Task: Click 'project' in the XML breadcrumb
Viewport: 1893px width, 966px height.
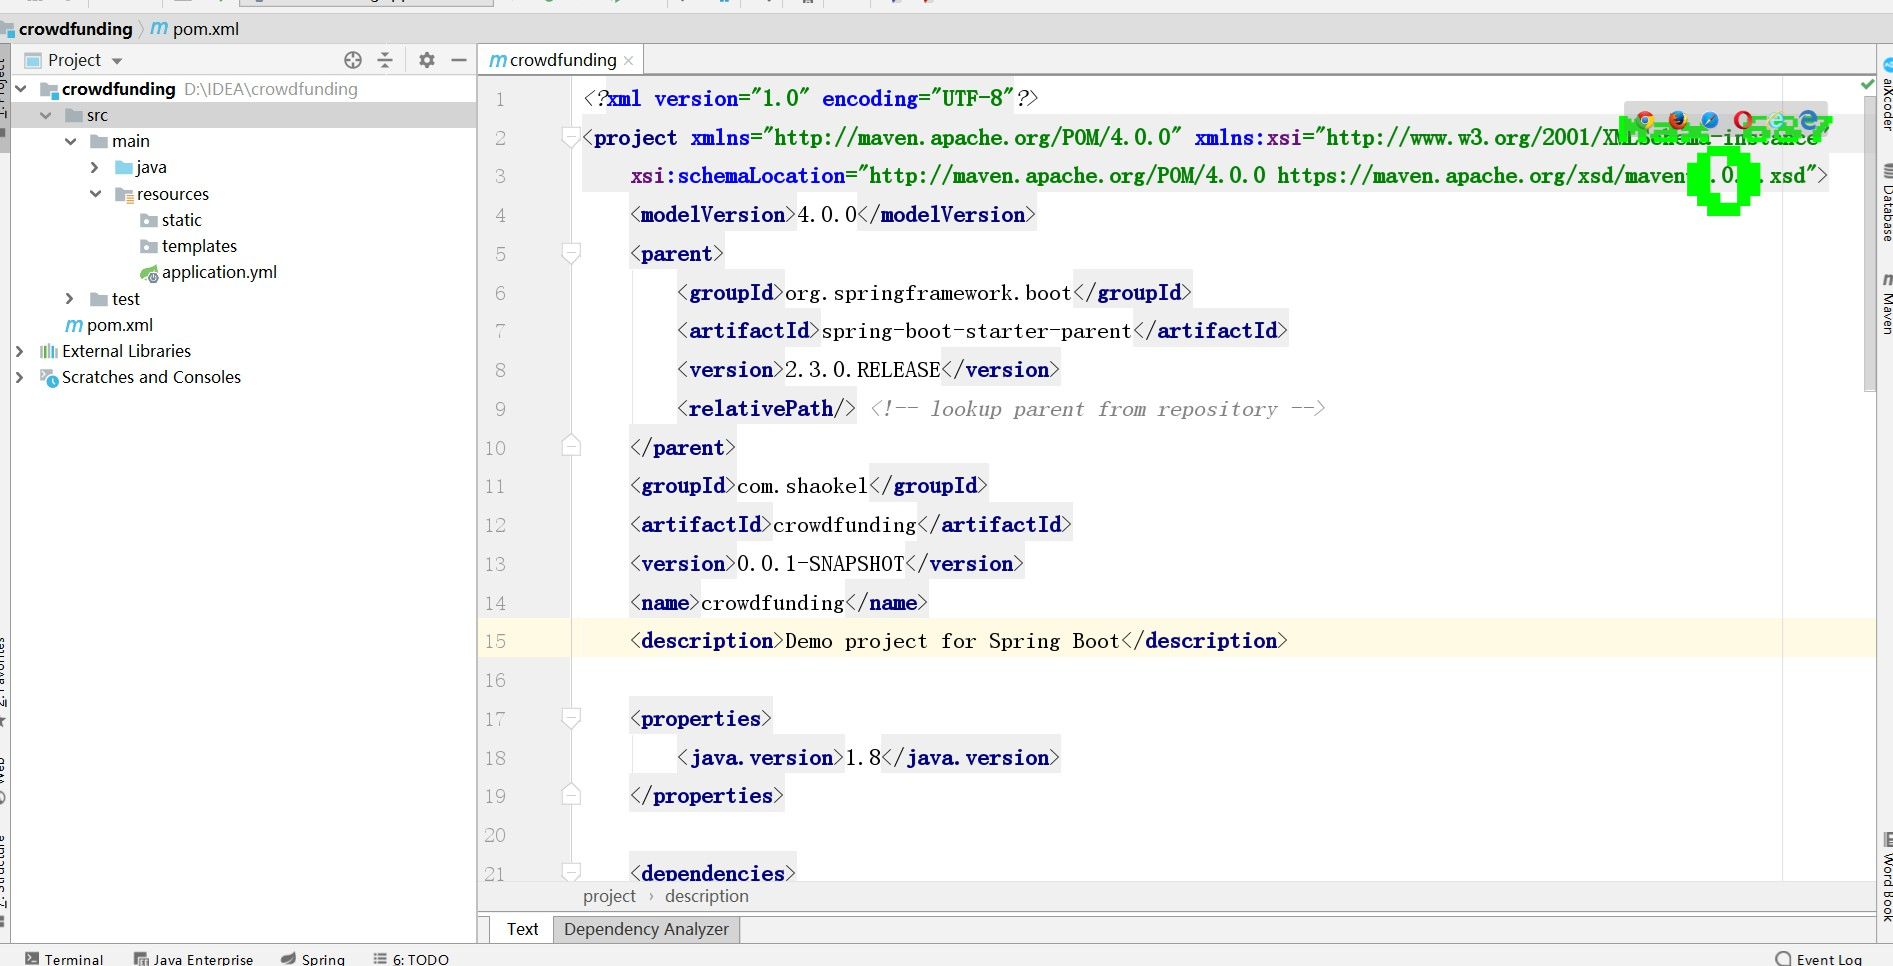Action: click(609, 896)
